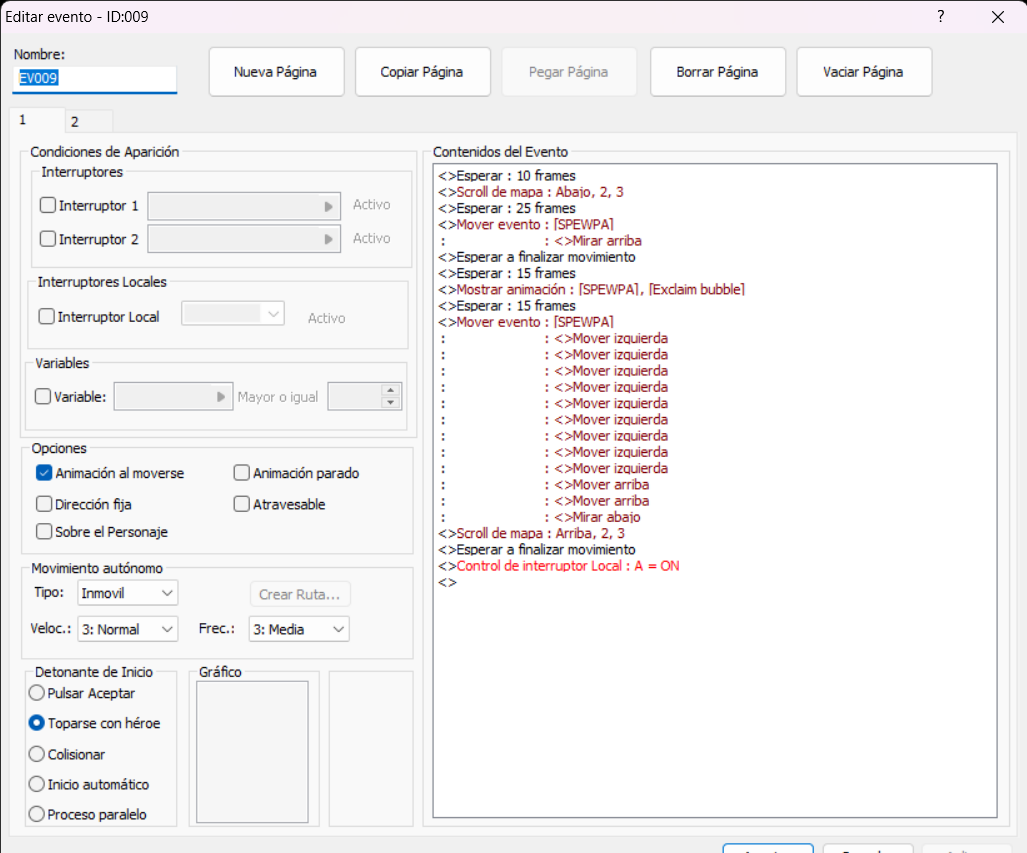Enable the Variable condition checkbox

pyautogui.click(x=41, y=396)
